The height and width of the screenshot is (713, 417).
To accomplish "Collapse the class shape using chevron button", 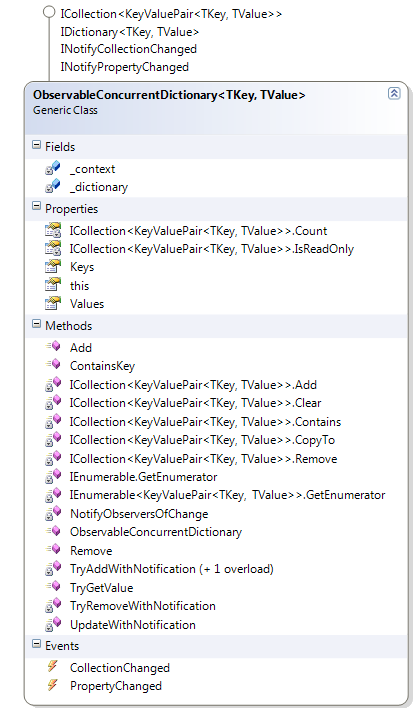I will pos(394,93).
